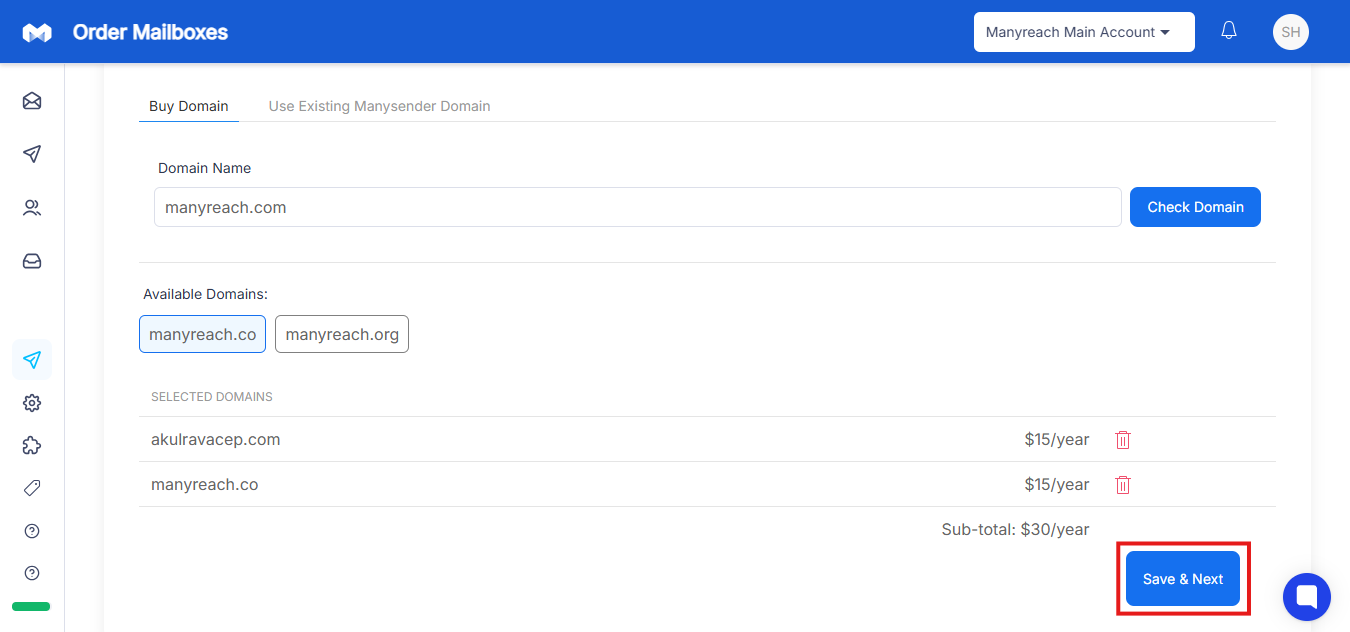Click the Manyreach logo icon
Image resolution: width=1350 pixels, height=632 pixels.
pos(37,33)
